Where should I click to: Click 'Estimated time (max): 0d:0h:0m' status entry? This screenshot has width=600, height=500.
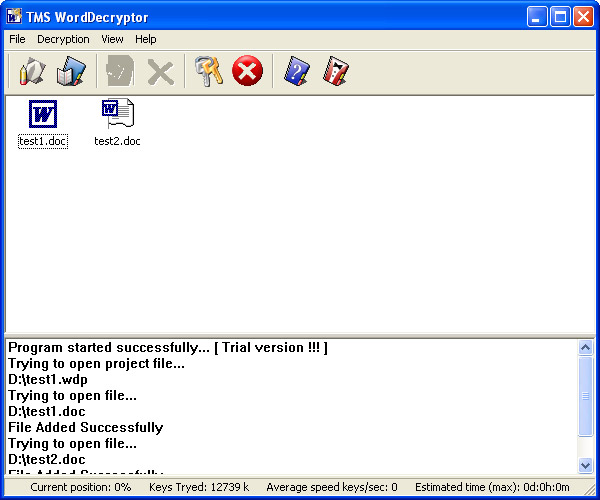[492, 487]
